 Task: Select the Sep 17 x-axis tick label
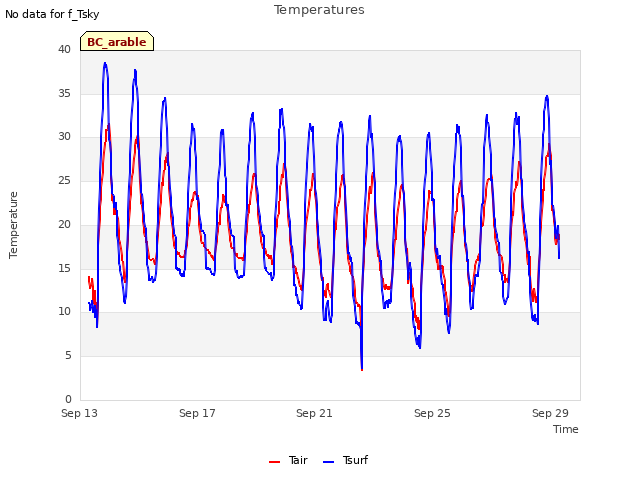[x=197, y=413]
